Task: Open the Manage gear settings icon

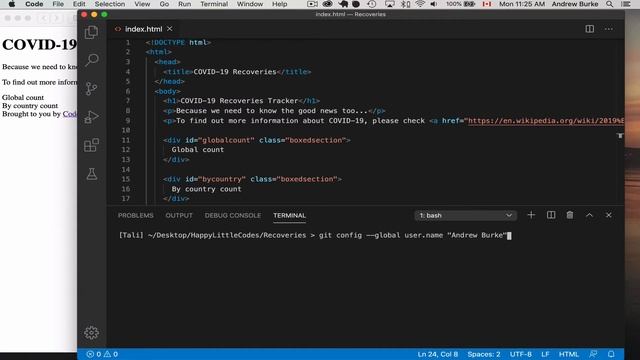Action: click(x=91, y=333)
